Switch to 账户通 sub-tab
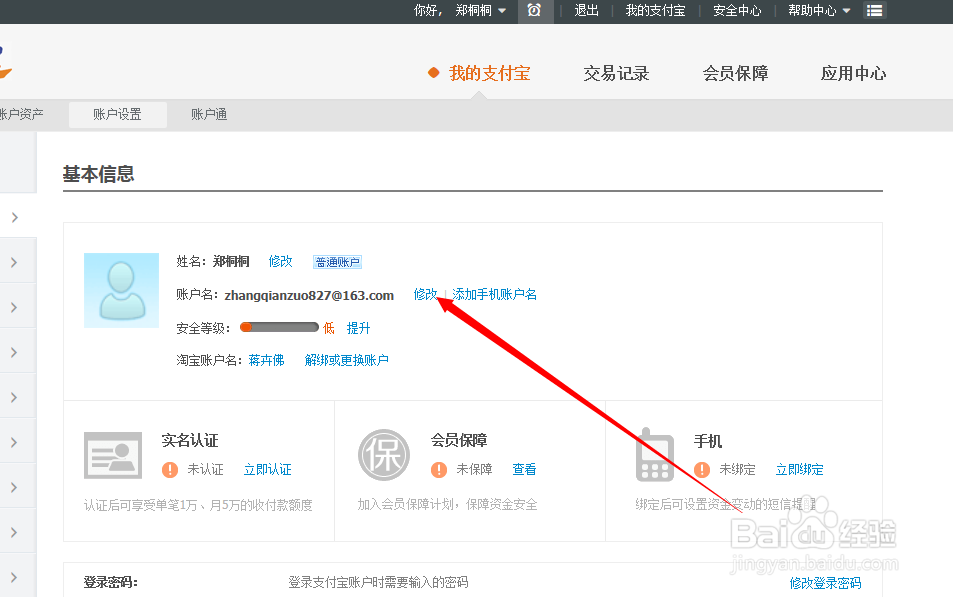 [x=209, y=114]
